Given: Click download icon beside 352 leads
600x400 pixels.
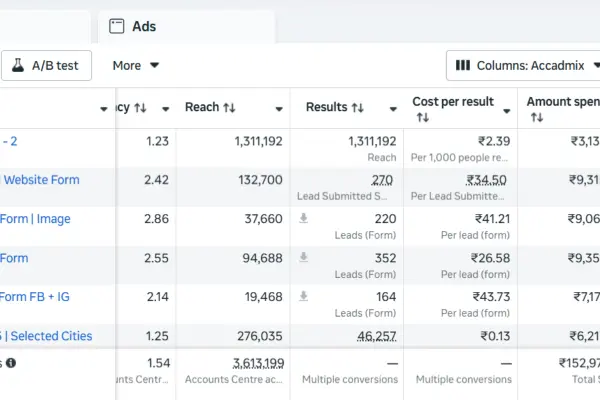Looking at the screenshot, I should tap(304, 257).
